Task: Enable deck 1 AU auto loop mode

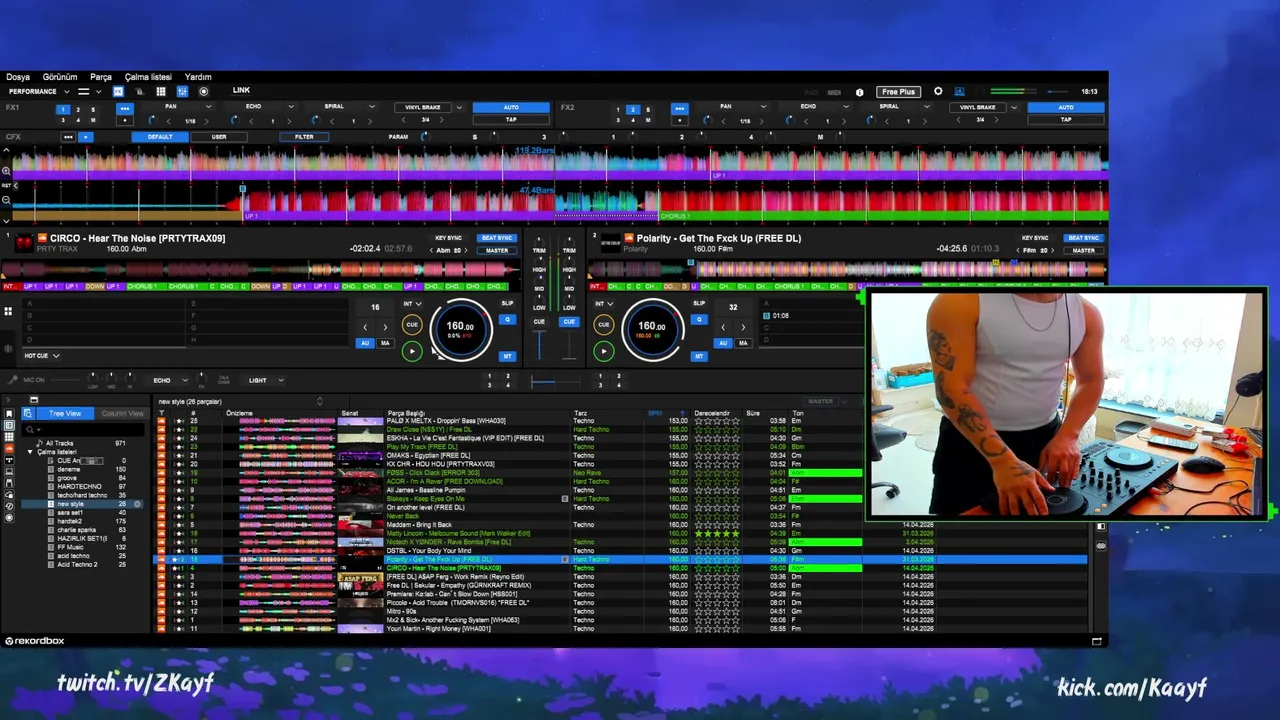Action: tap(365, 343)
